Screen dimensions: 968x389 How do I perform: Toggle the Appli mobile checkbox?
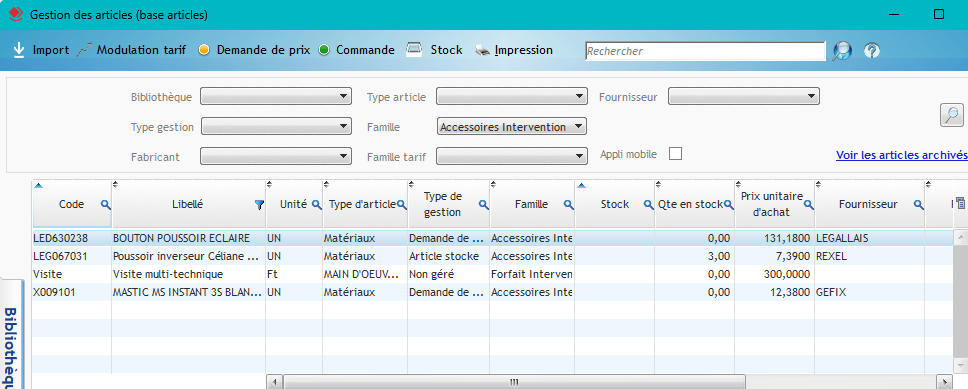click(675, 154)
